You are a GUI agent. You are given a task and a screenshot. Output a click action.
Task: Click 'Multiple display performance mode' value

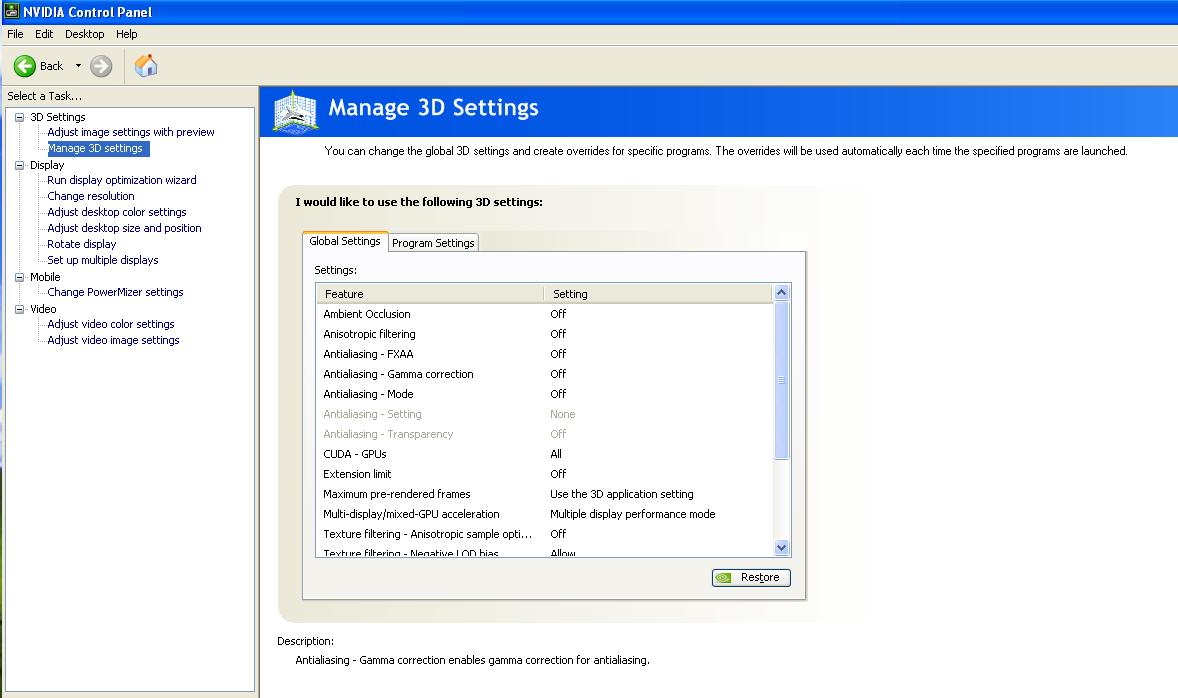pos(633,515)
